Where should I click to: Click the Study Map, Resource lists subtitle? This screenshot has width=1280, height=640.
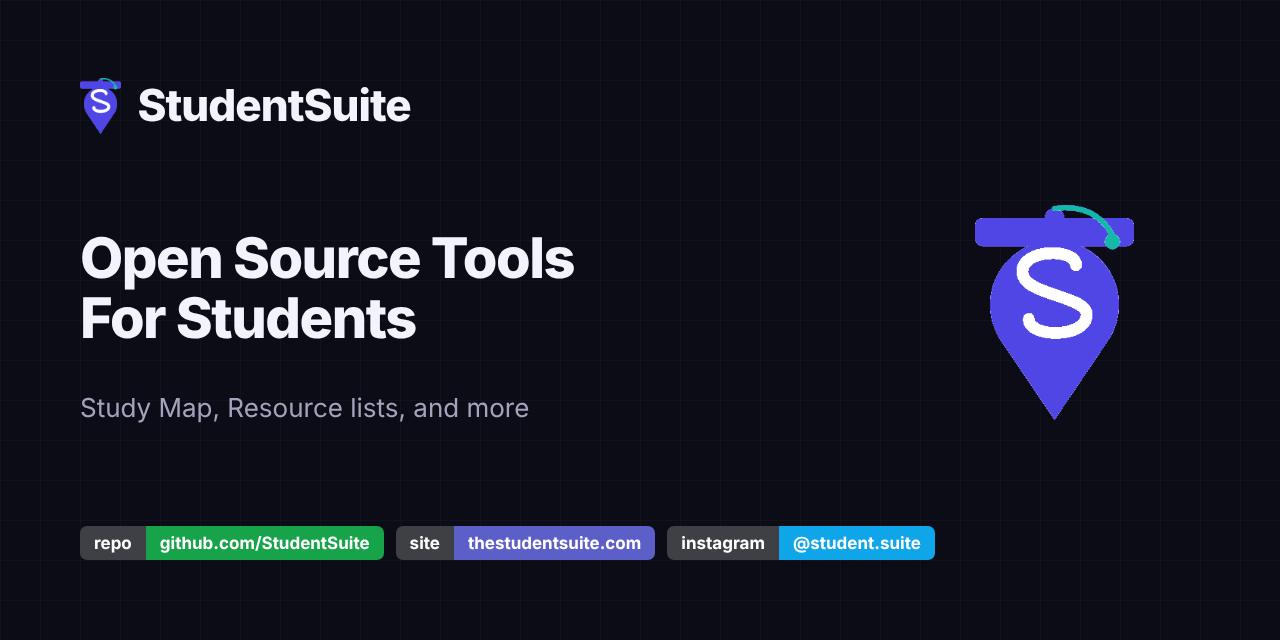coord(304,408)
